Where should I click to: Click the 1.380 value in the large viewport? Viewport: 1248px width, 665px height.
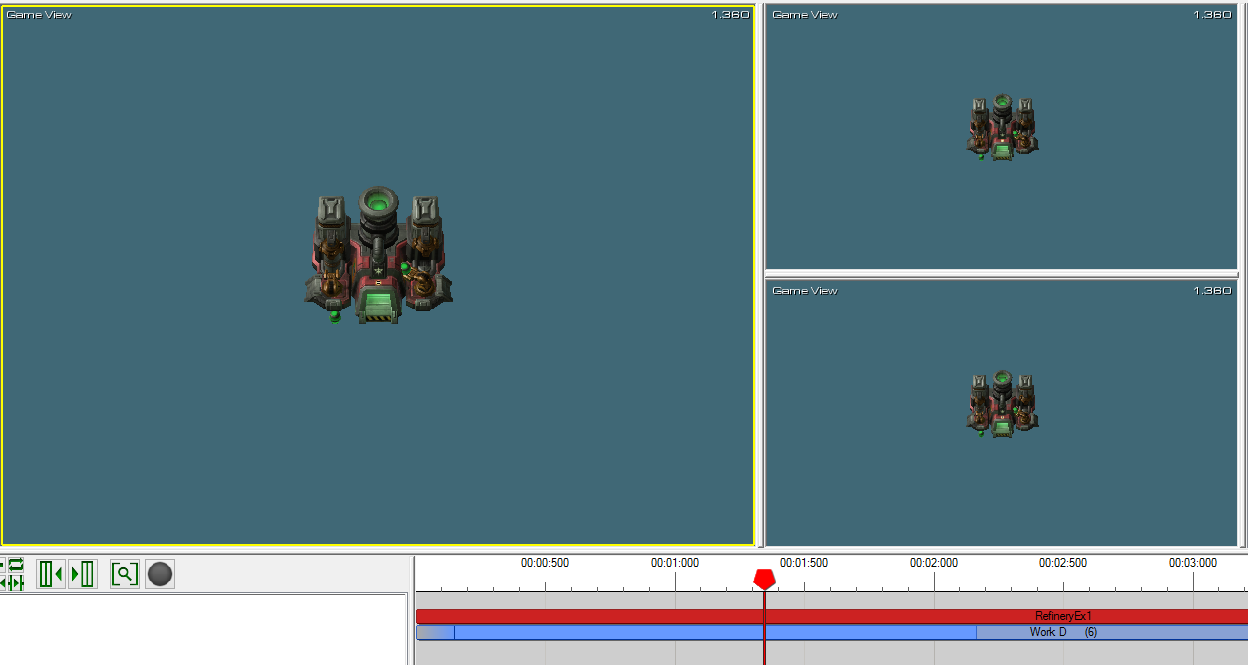[x=730, y=15]
